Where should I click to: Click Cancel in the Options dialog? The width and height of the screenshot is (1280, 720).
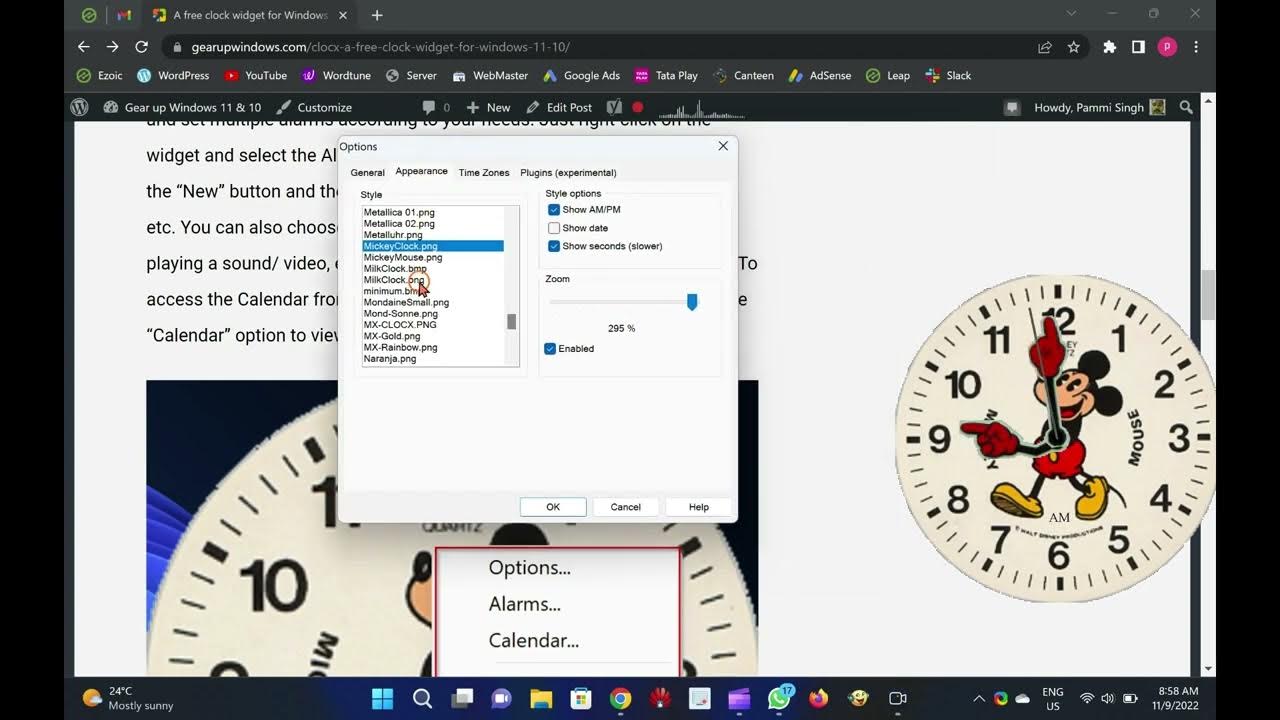click(626, 507)
